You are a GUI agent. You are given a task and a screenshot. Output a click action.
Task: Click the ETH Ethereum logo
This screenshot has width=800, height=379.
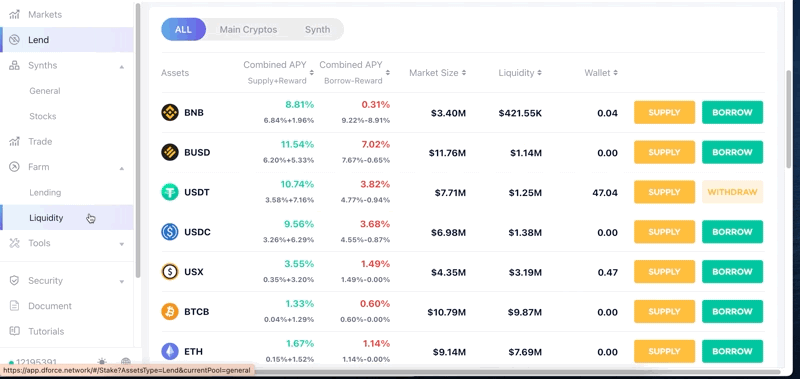(x=170, y=351)
